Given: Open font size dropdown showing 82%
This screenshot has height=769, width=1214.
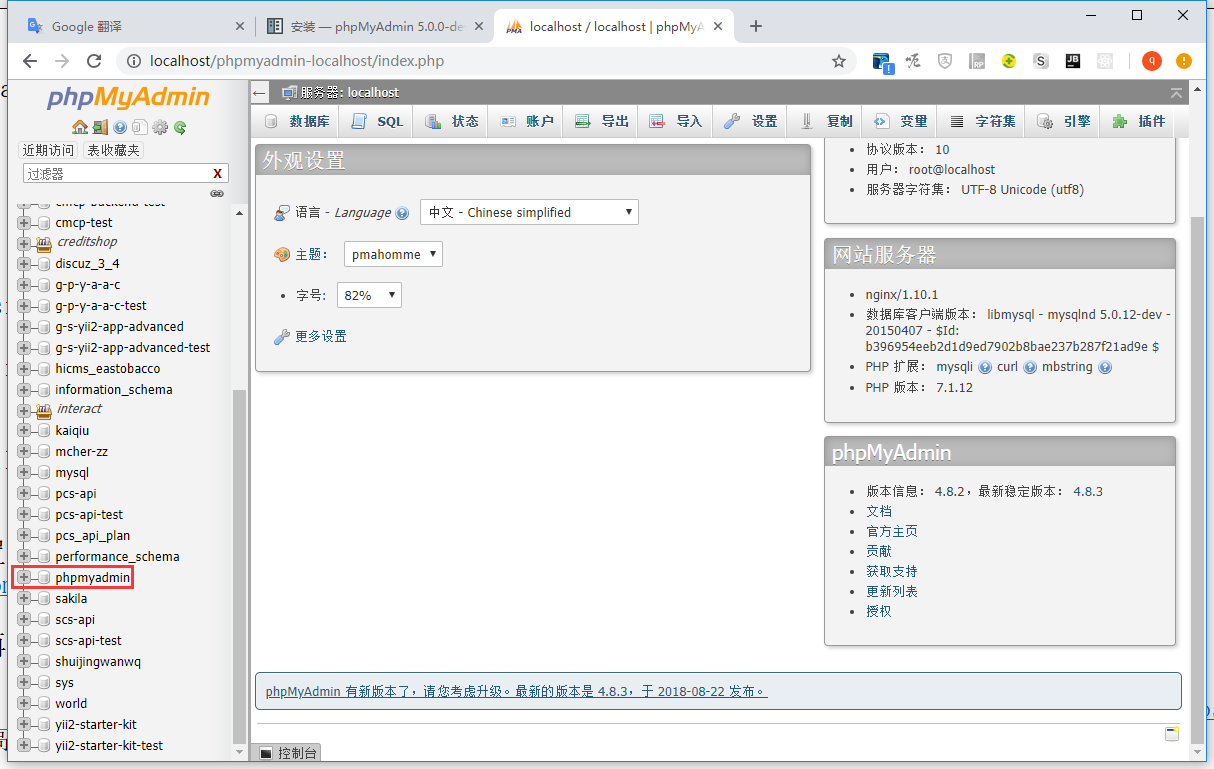Looking at the screenshot, I should (x=372, y=295).
